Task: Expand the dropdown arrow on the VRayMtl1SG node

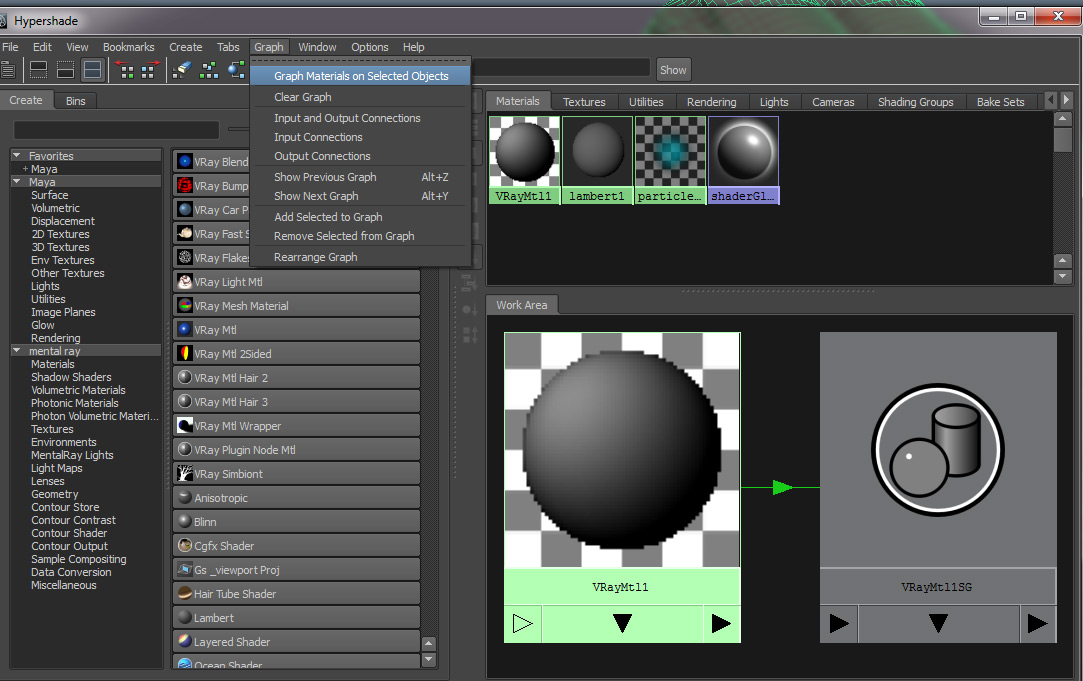Action: point(937,623)
